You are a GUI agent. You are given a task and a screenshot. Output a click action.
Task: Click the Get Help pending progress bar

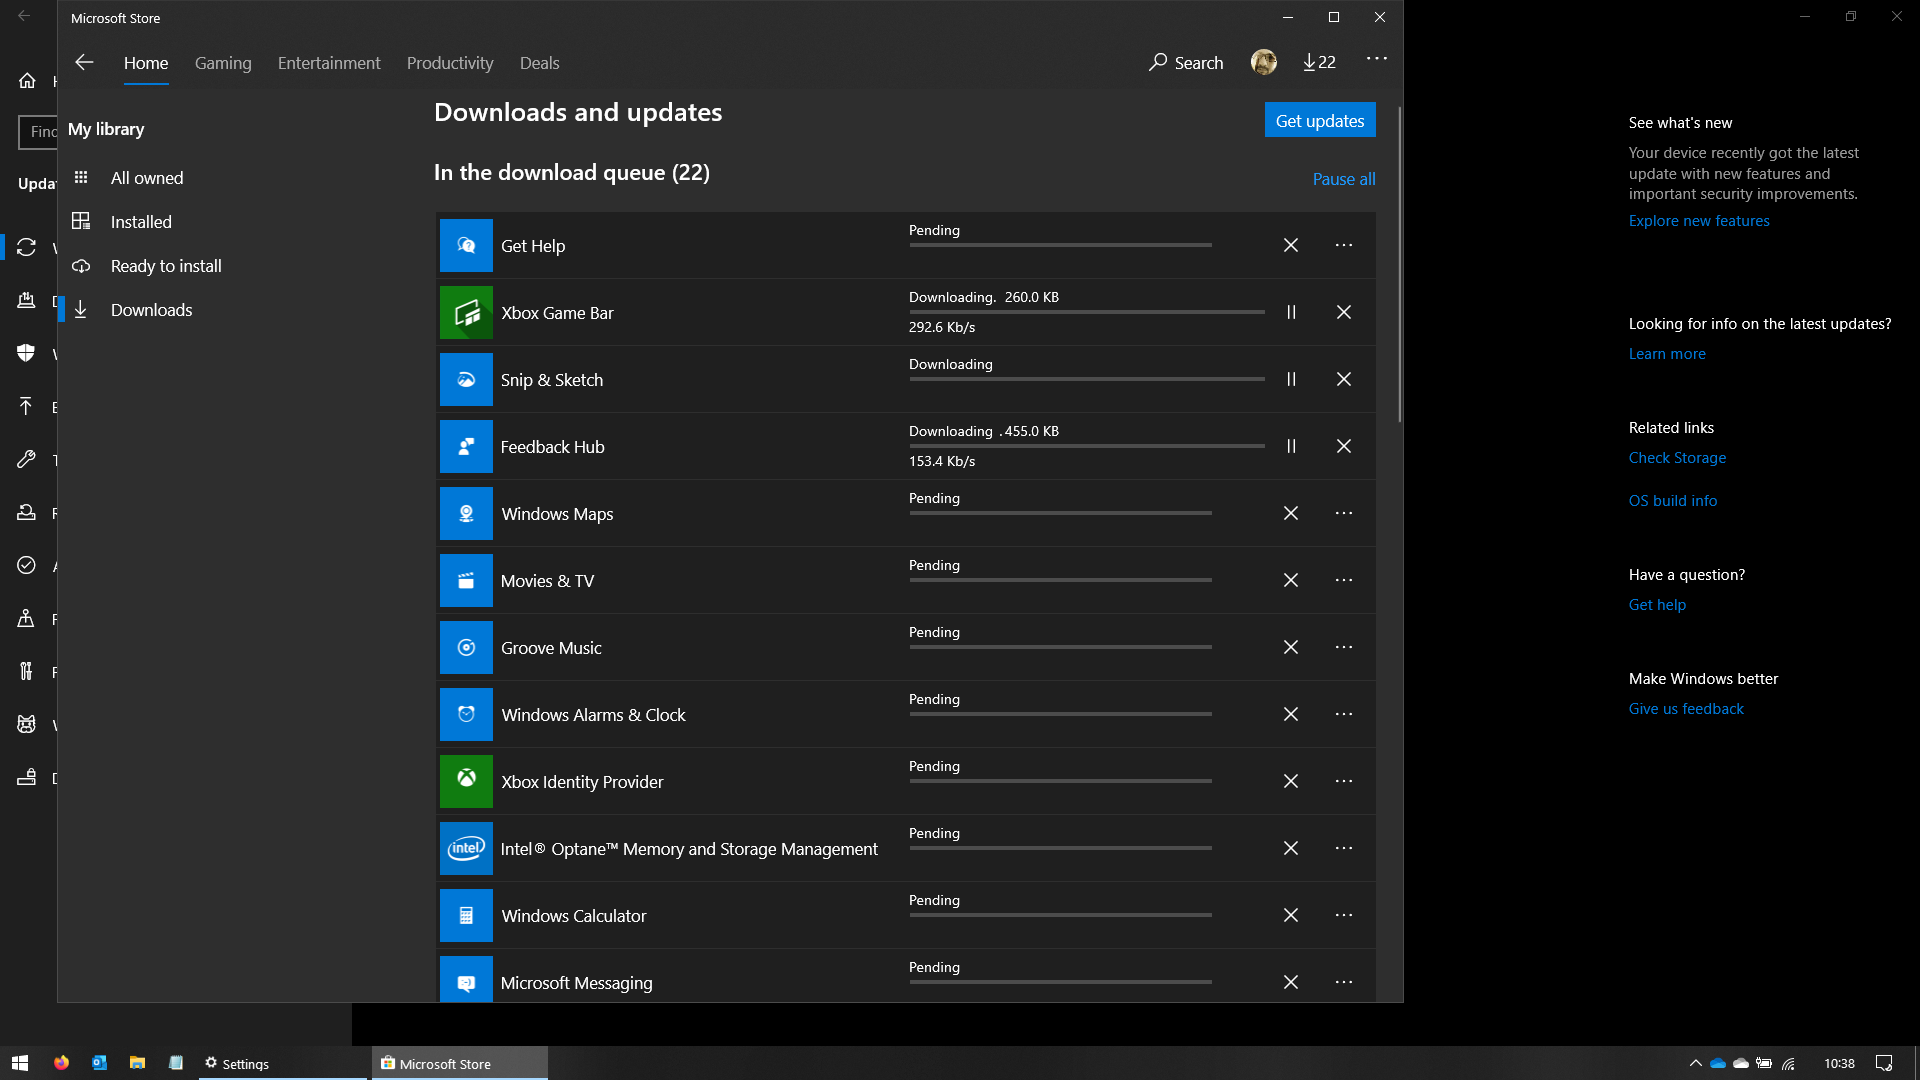(x=1061, y=245)
